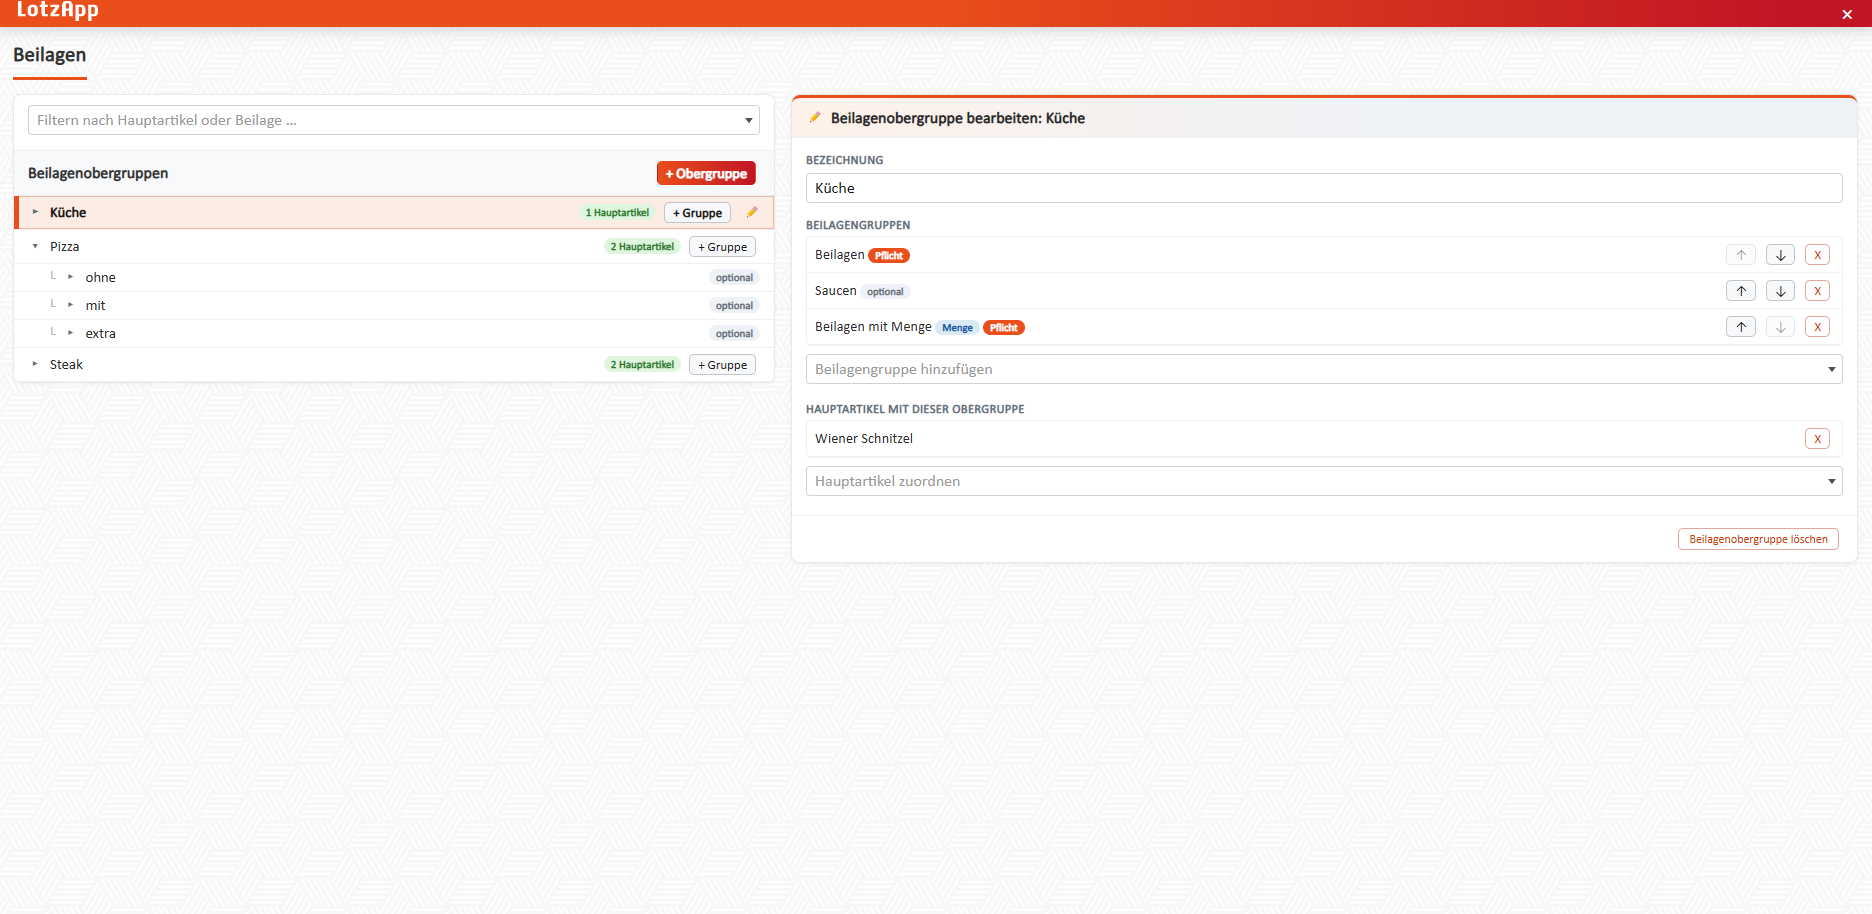Click the 2 Hauptartikel badge on Pizza

tap(642, 247)
